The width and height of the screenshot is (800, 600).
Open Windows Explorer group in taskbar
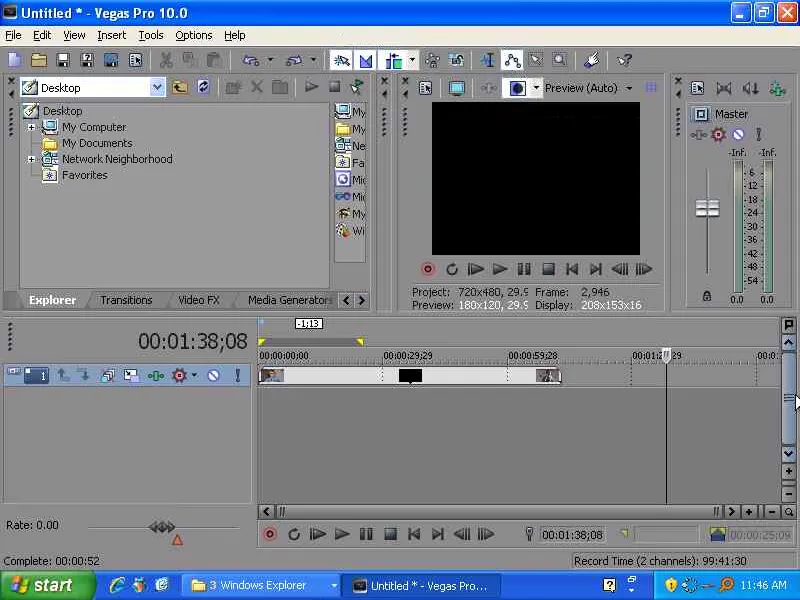262,585
